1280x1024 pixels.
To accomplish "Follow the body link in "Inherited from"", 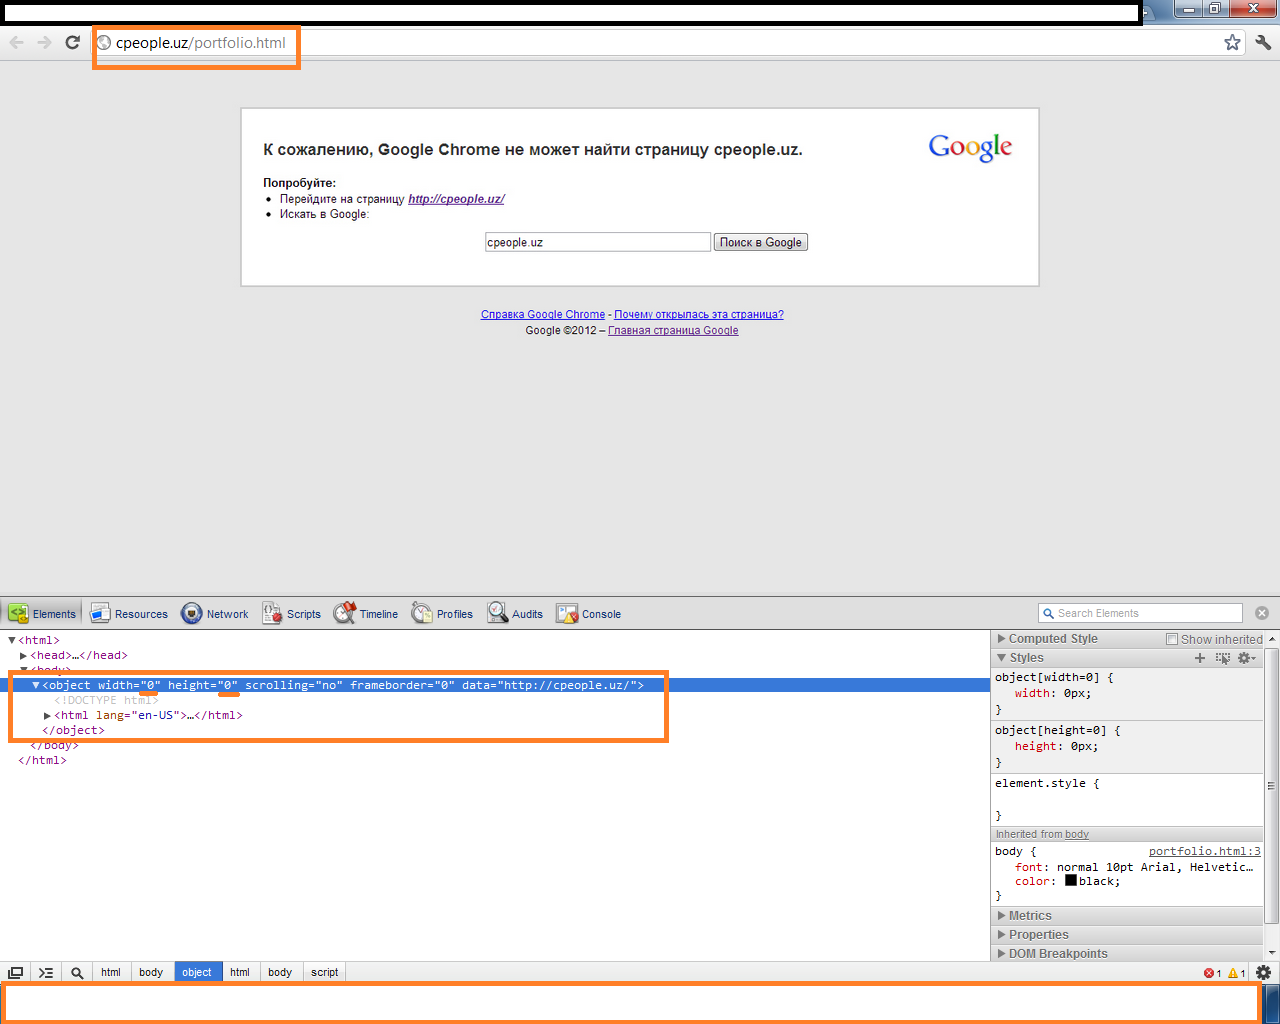I will coord(1077,834).
